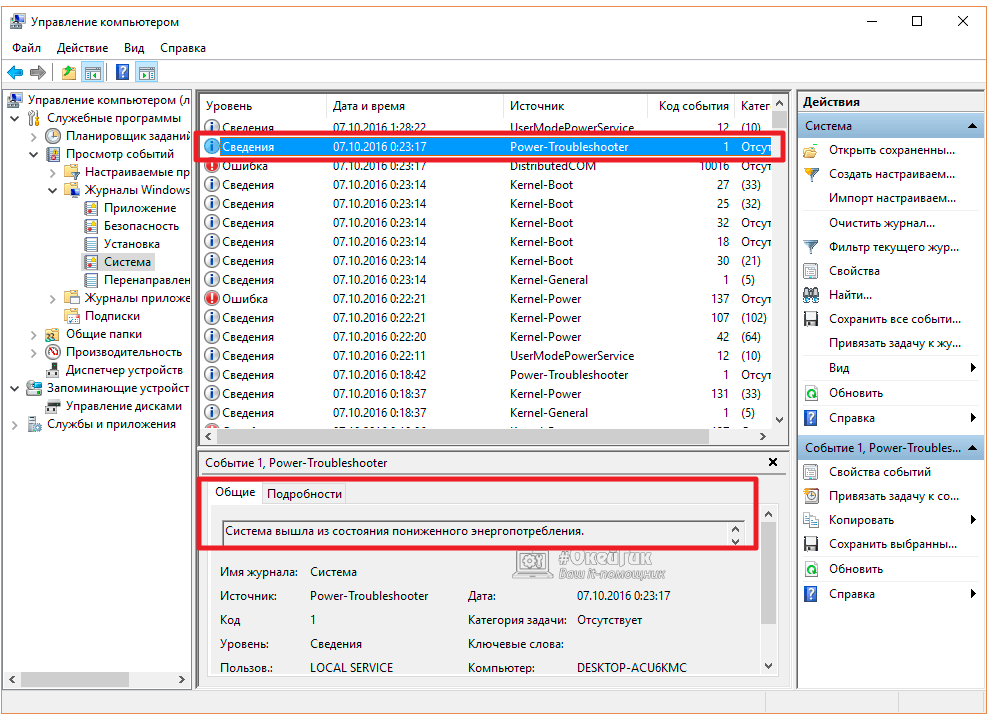Click red error icon of Kernel-Power event 137
Image resolution: width=990 pixels, height=721 pixels.
212,299
